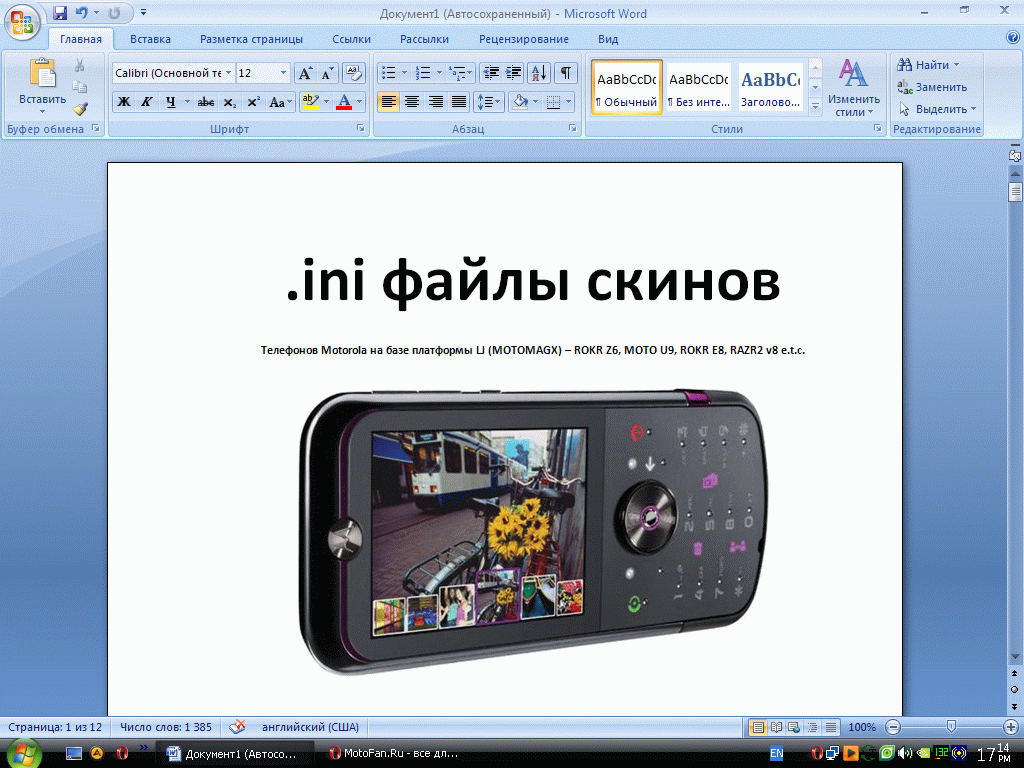The width and height of the screenshot is (1024, 768).
Task: Click the Заменить replace command
Action: coord(932,87)
